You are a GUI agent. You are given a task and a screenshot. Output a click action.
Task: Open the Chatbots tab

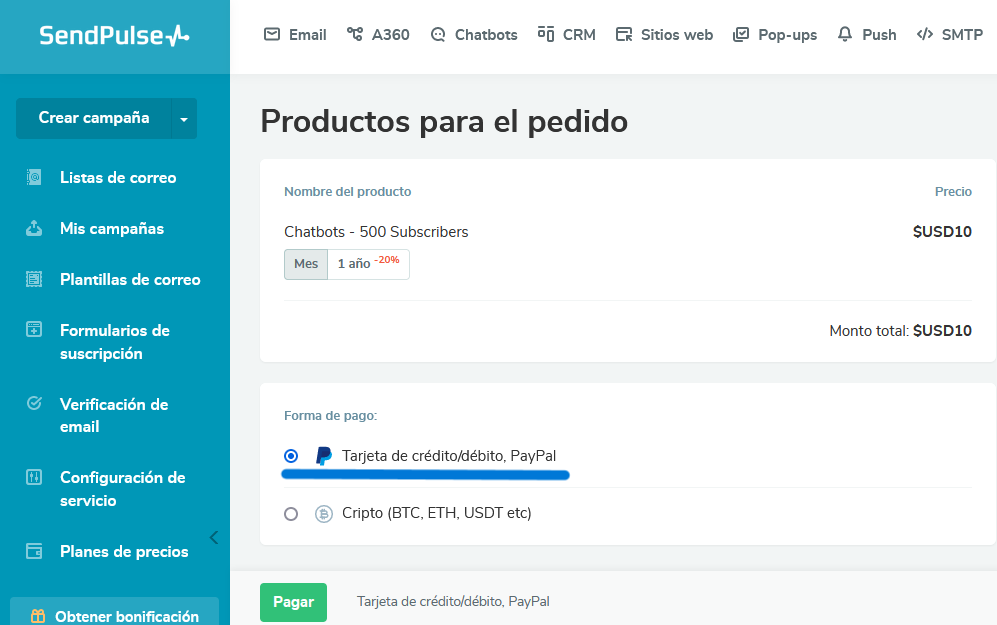pos(474,34)
